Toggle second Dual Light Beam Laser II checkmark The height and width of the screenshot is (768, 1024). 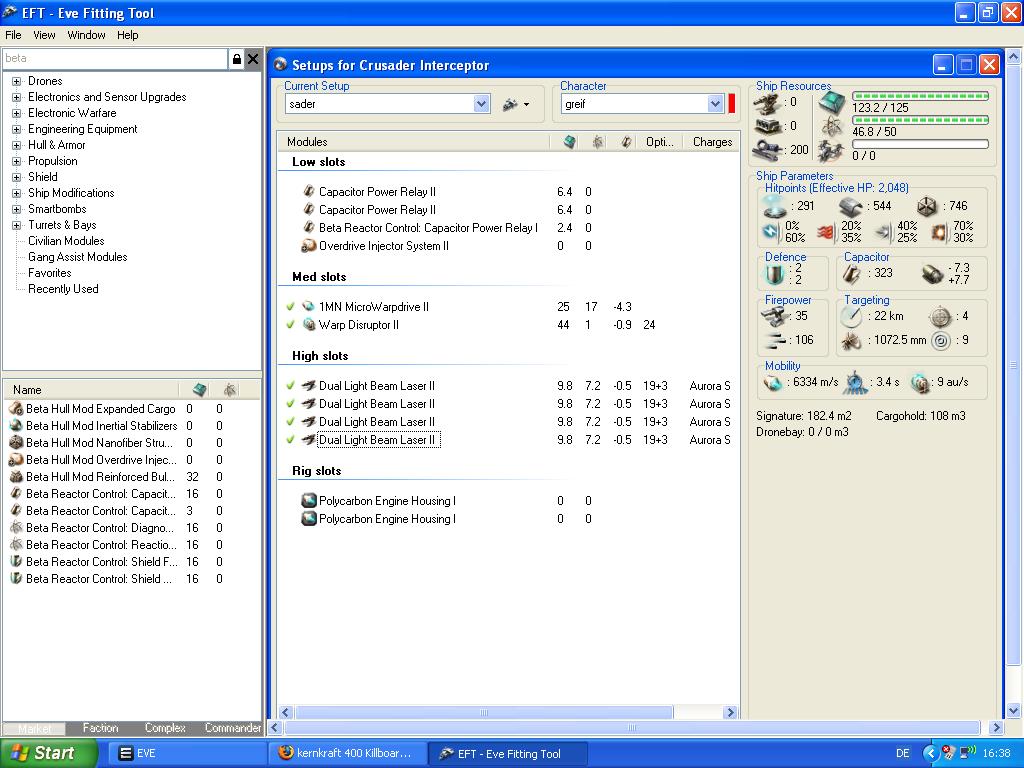[291, 404]
